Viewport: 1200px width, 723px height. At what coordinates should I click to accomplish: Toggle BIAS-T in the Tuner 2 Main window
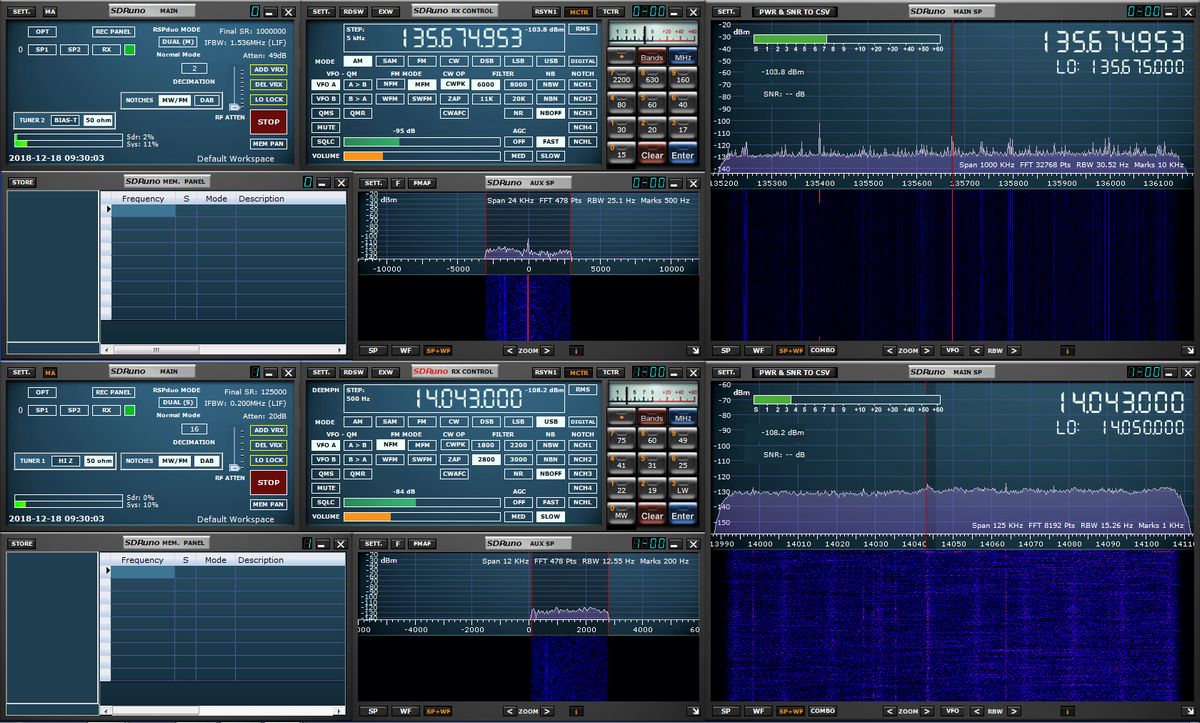65,120
